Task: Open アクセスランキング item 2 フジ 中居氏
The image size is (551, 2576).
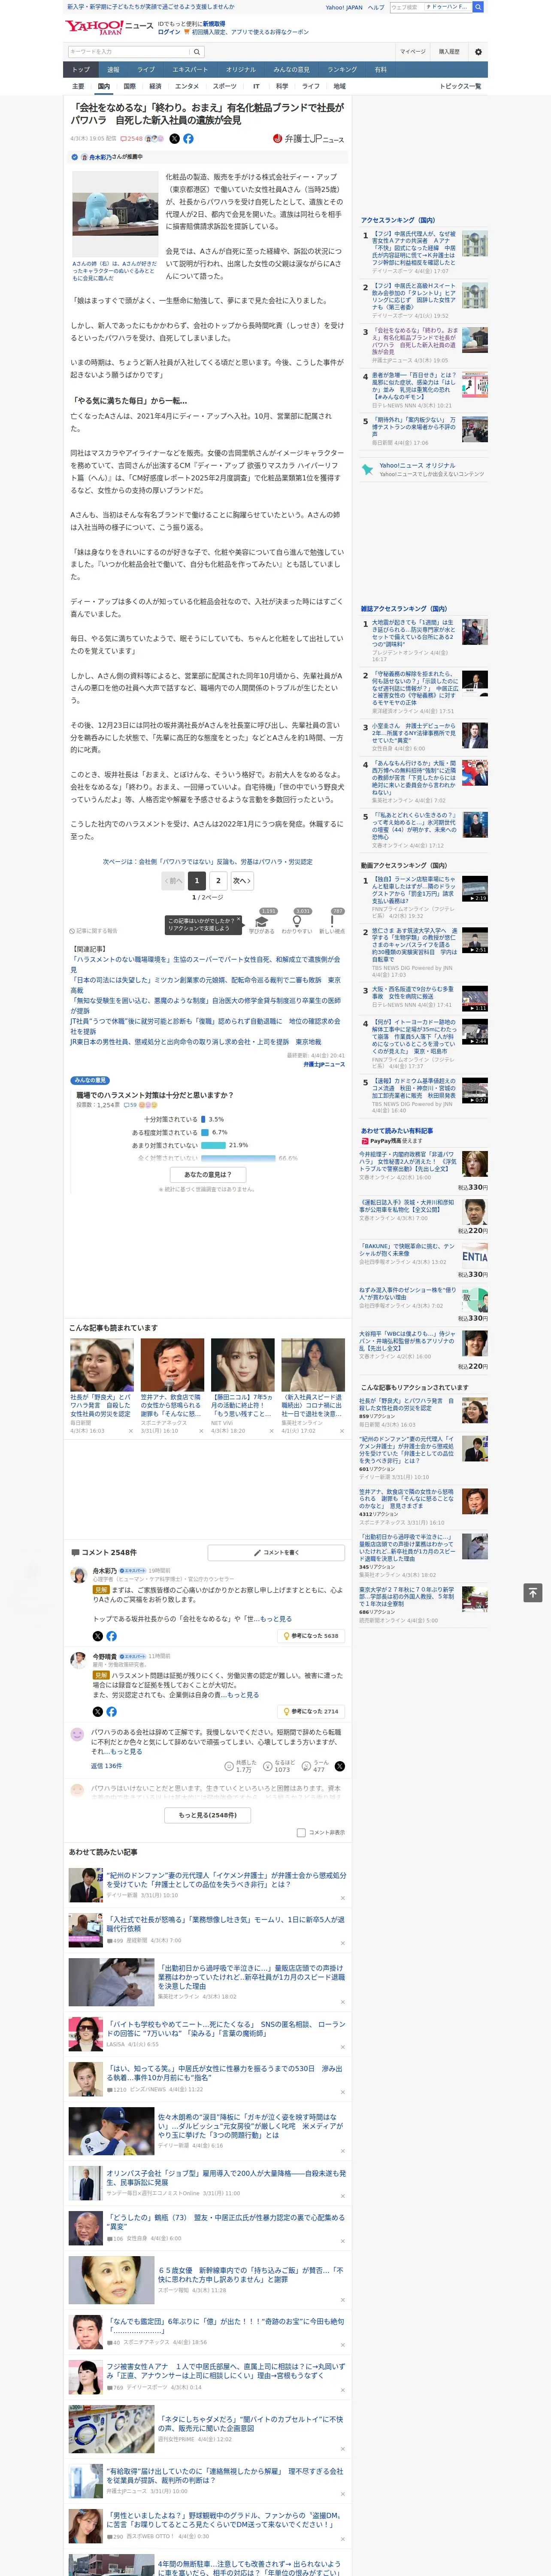Action: [x=414, y=298]
